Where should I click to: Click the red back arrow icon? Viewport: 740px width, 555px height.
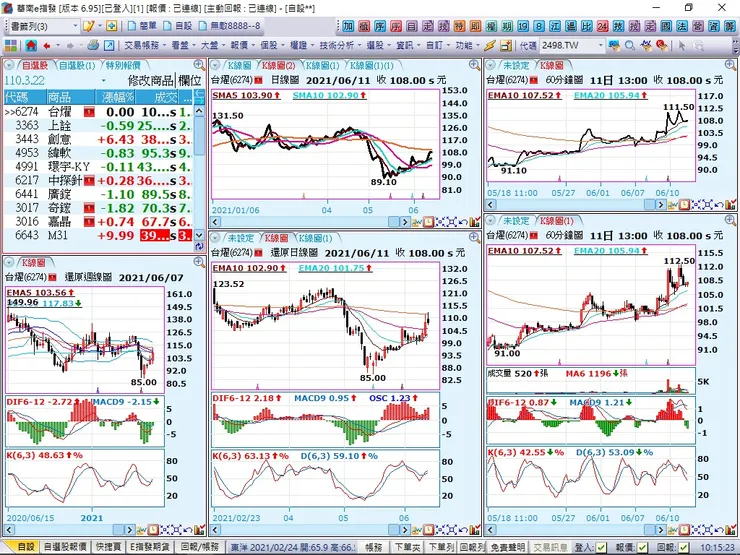pyautogui.click(x=47, y=46)
